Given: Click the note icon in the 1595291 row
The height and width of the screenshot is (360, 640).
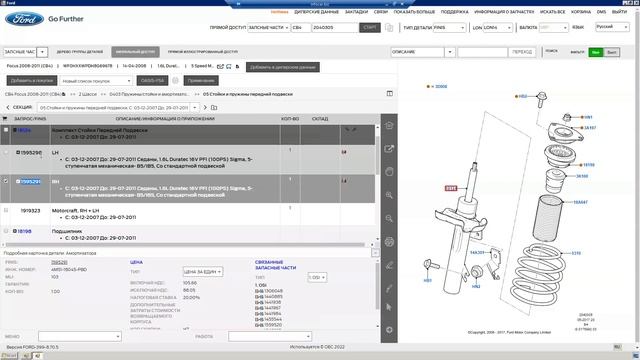Looking at the screenshot, I should pyautogui.click(x=344, y=181).
